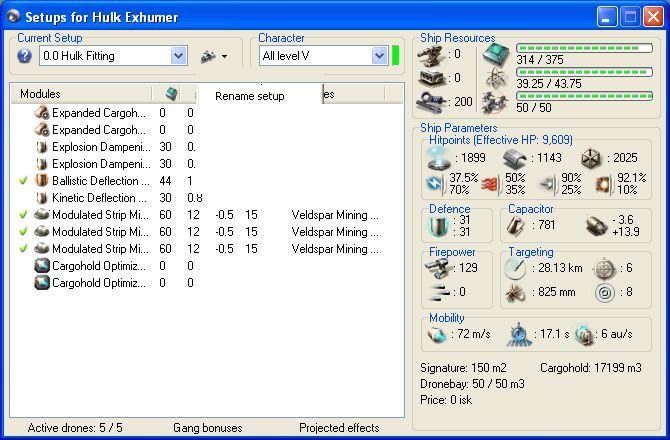The image size is (670, 440).
Task: Click the Cargohold: 17199 m3 text
Action: point(591,368)
